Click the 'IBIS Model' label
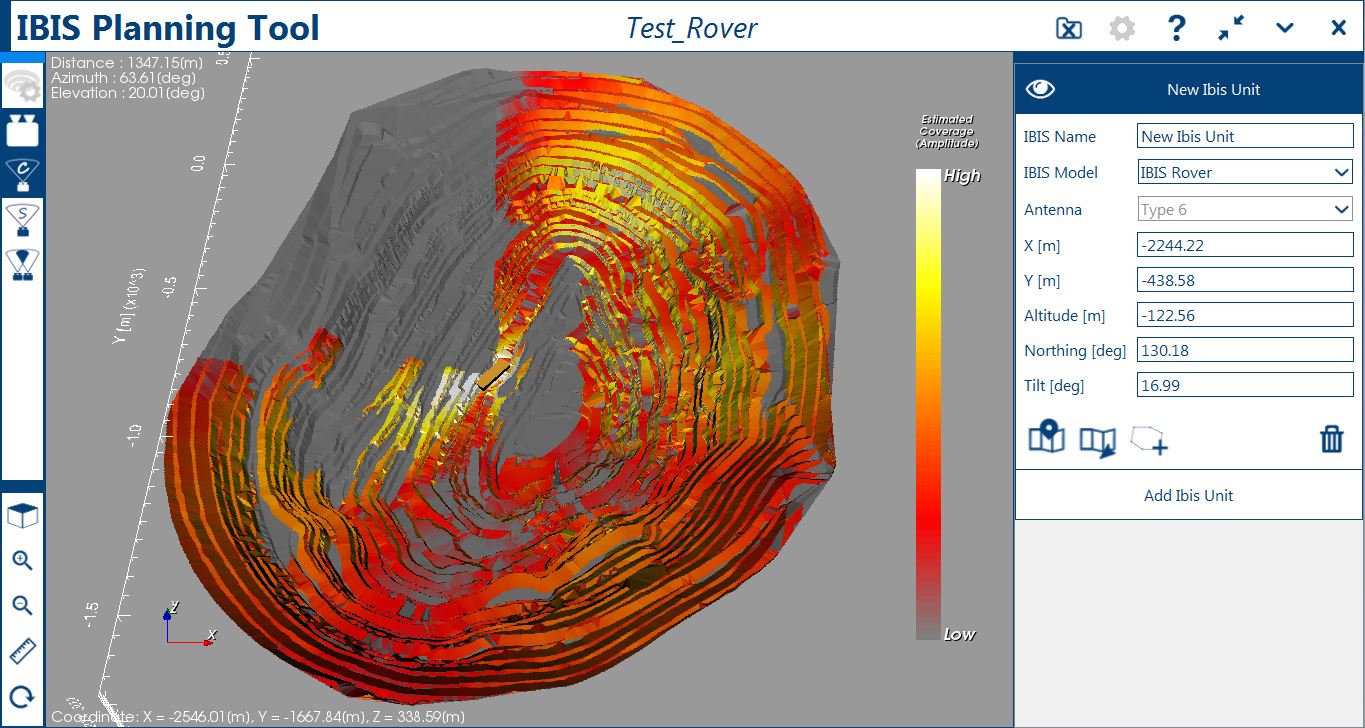This screenshot has height=728, width=1365. point(1060,172)
